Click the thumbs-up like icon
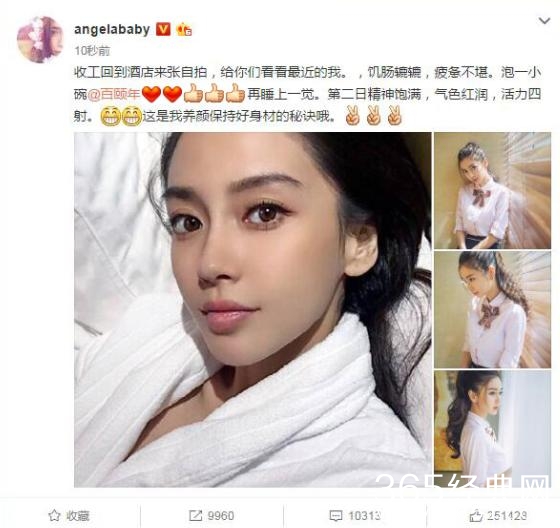This screenshot has width=560, height=528. pyautogui.click(x=476, y=515)
